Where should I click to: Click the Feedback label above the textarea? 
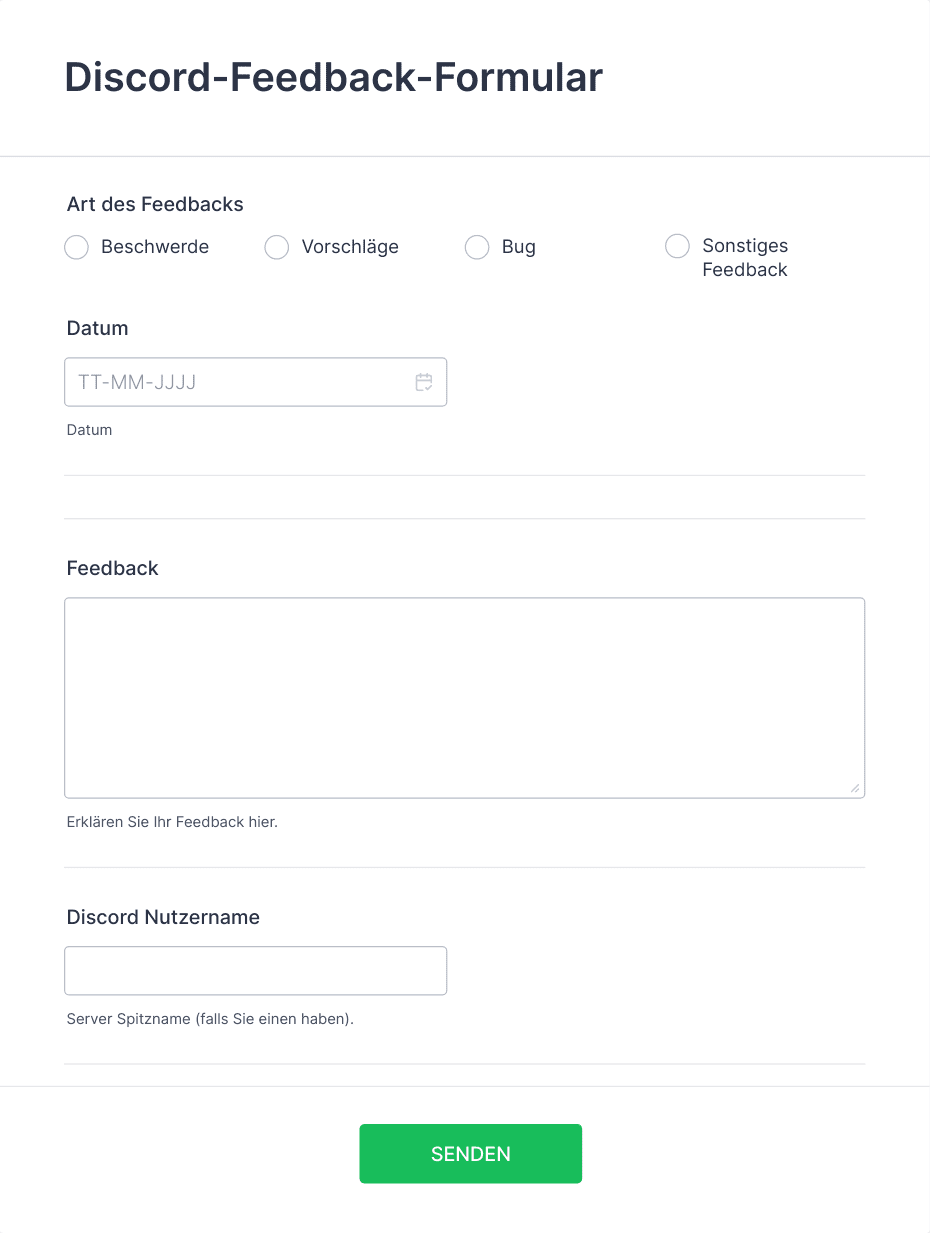[112, 568]
